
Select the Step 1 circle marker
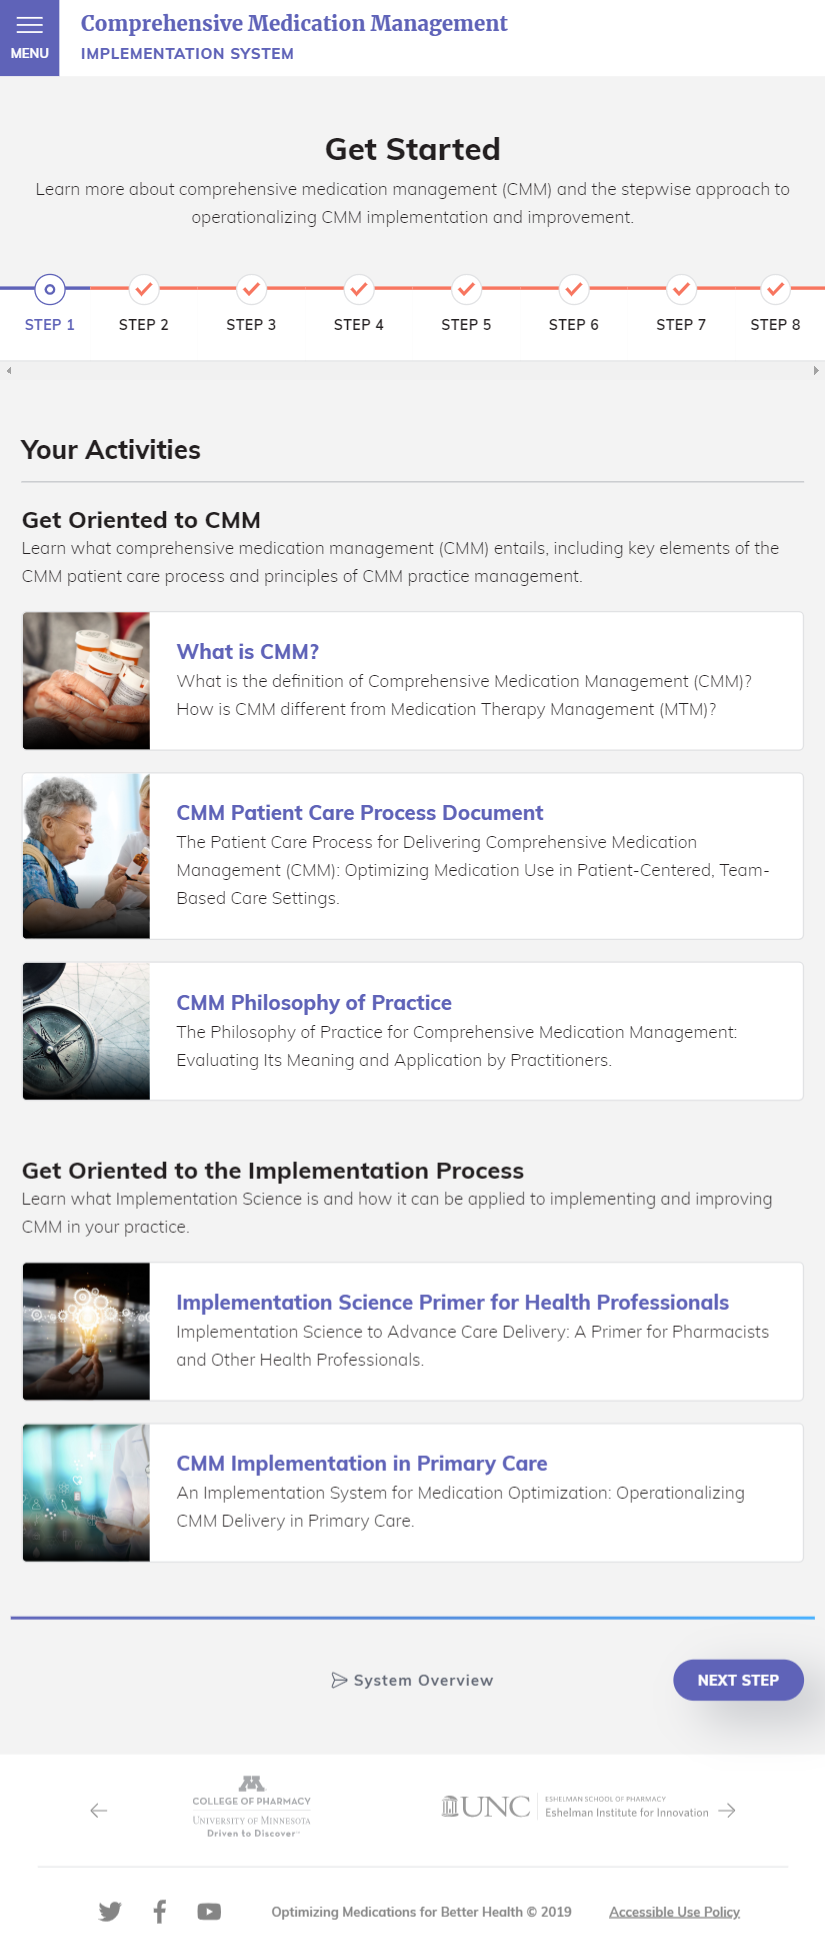50,289
